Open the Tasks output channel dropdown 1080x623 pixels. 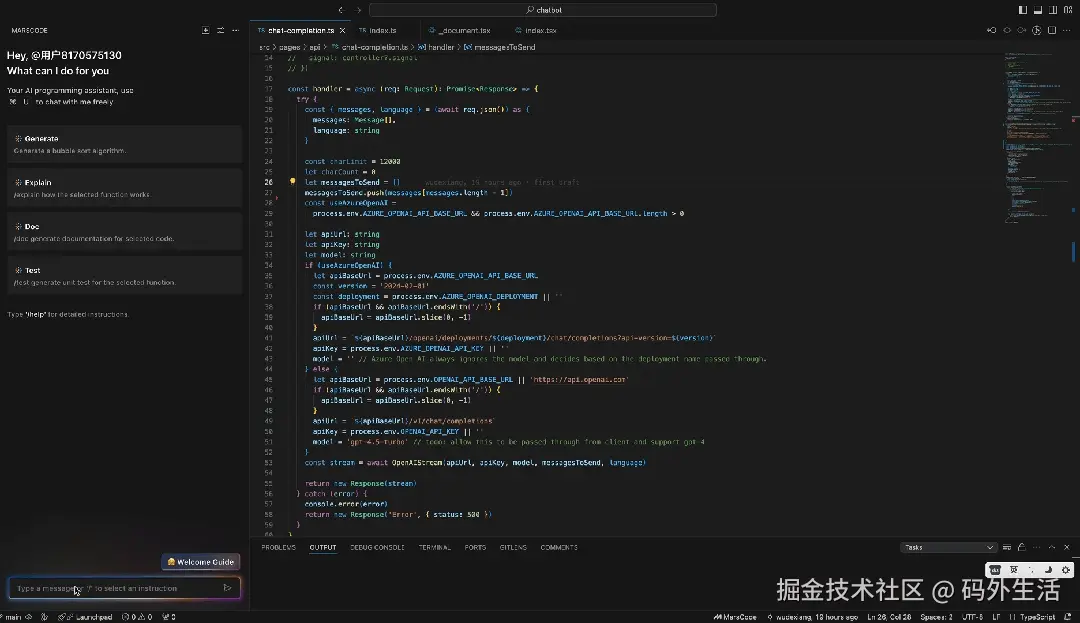click(948, 547)
